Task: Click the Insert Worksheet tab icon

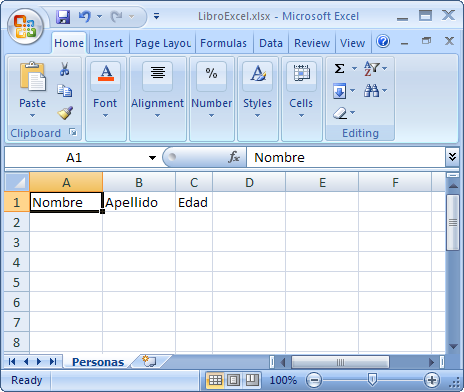Action: click(x=149, y=361)
